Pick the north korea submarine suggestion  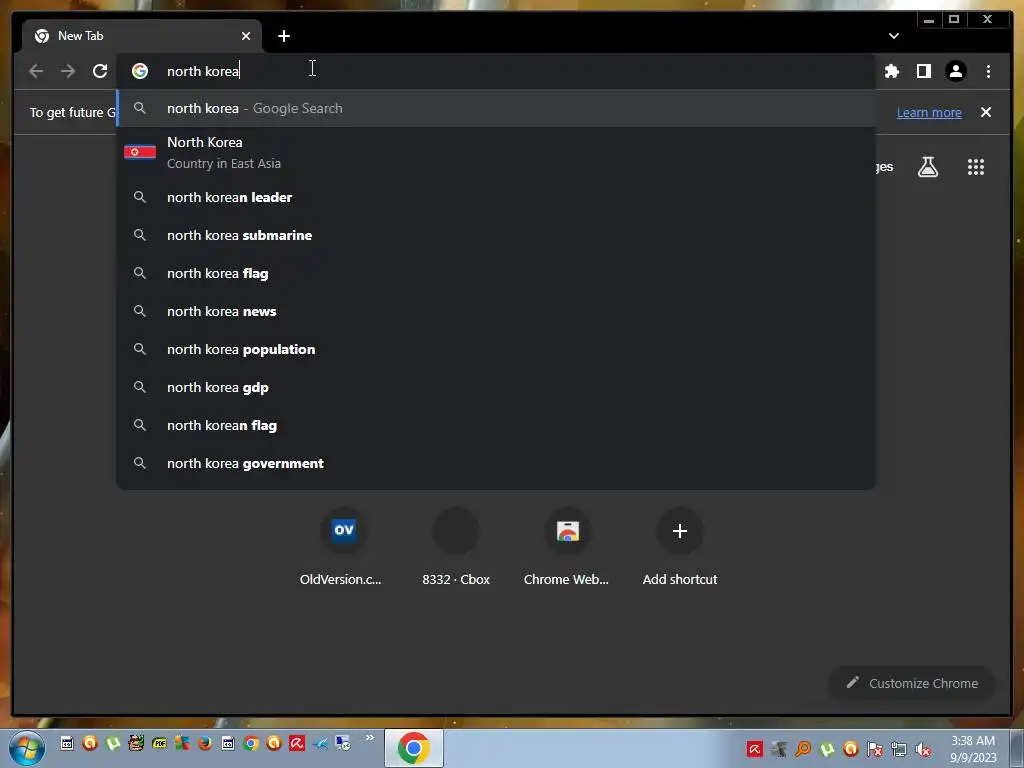pos(496,235)
